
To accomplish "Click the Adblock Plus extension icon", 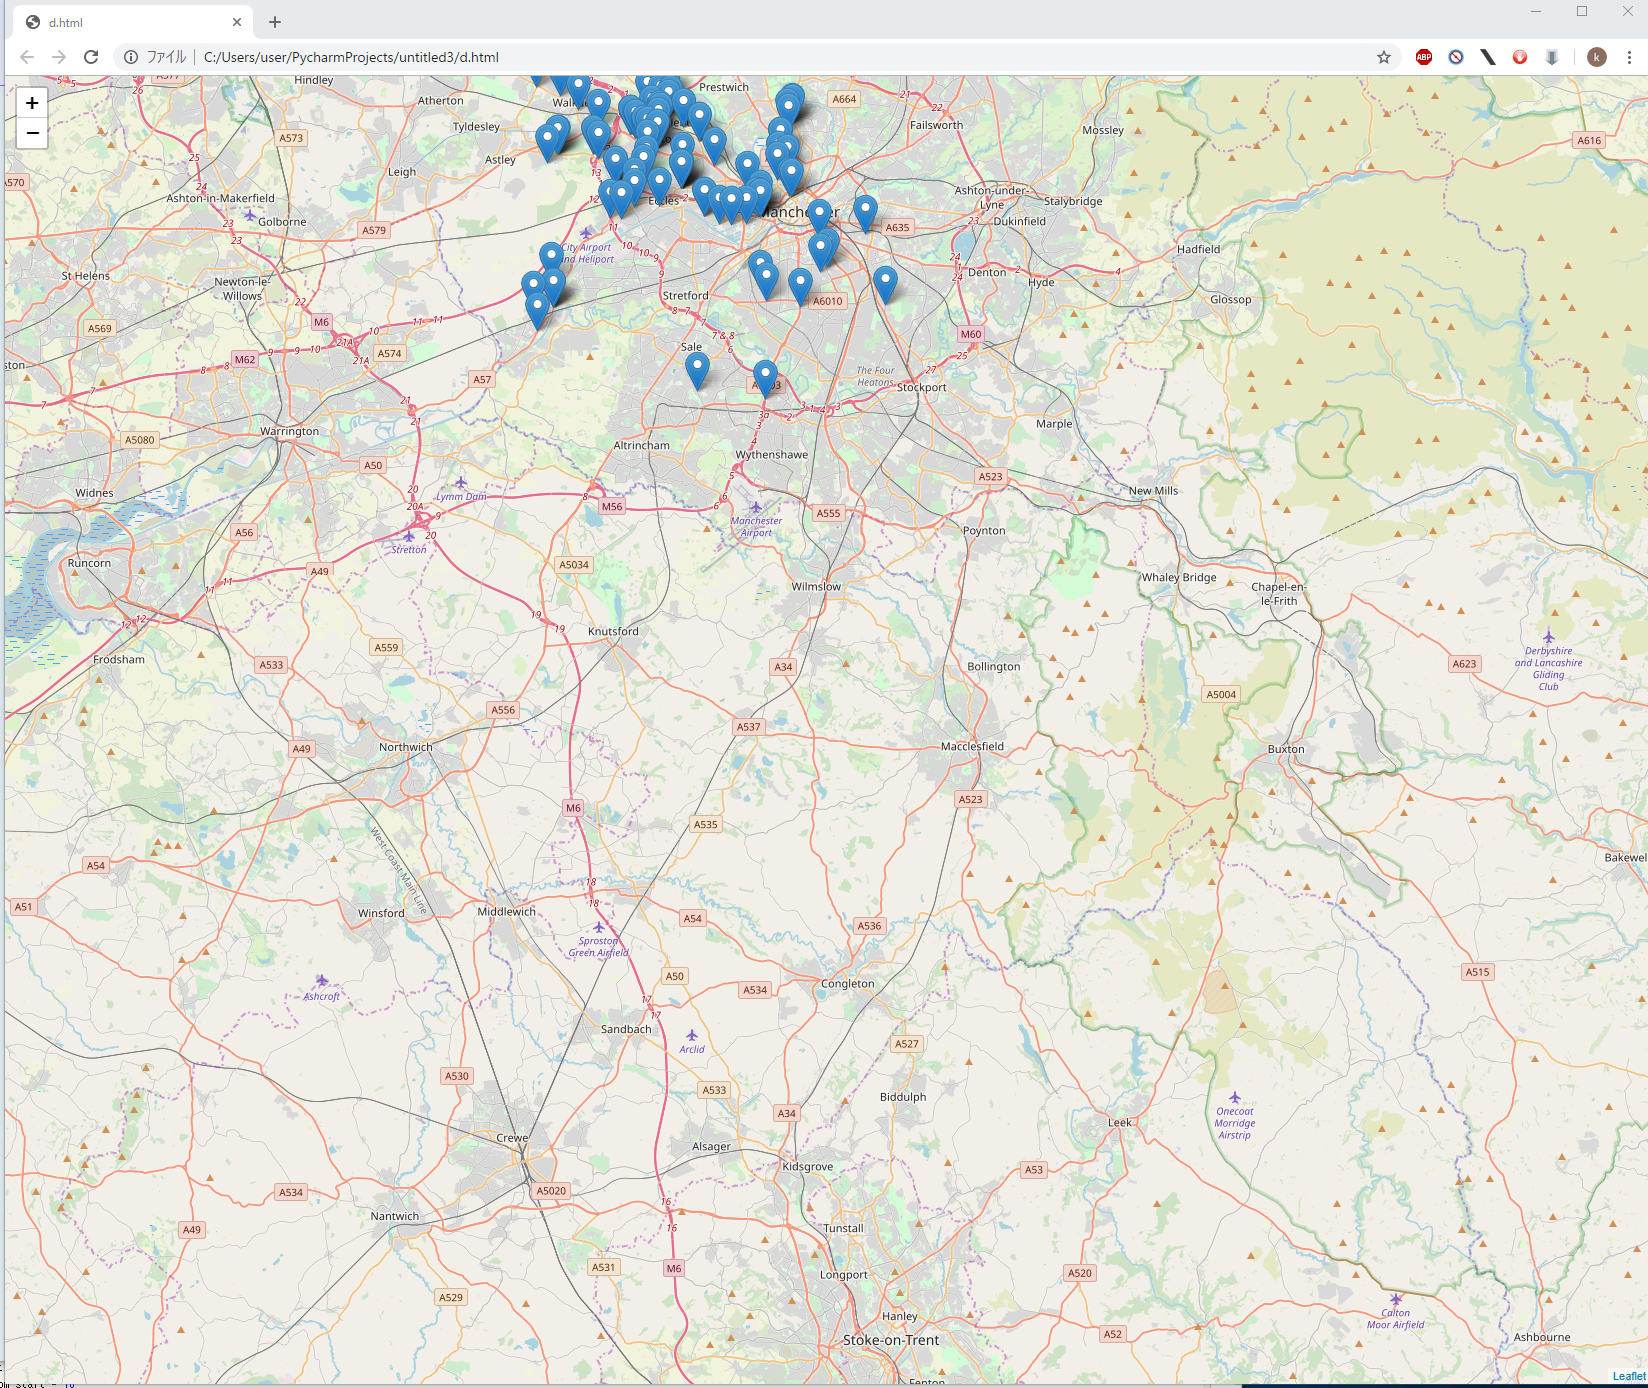I will 1424,57.
